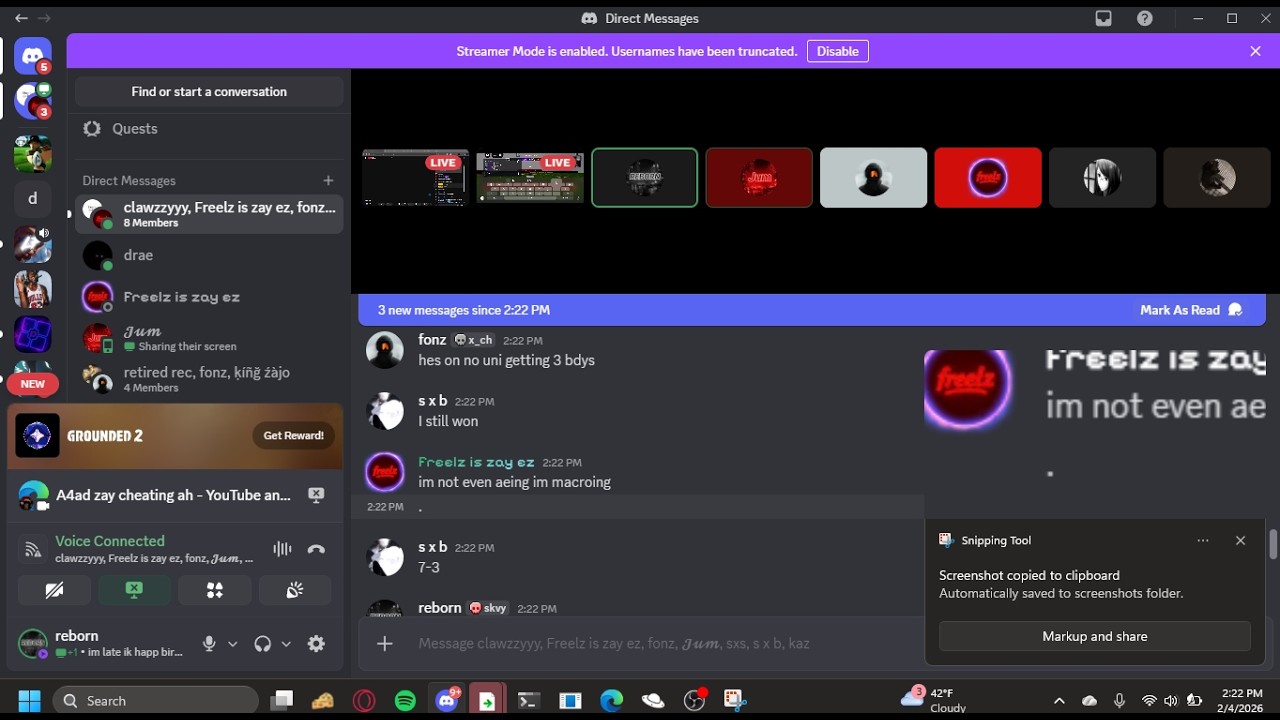The width and height of the screenshot is (1280, 720).
Task: Open retired rec, fonz group chat
Action: pos(209,379)
